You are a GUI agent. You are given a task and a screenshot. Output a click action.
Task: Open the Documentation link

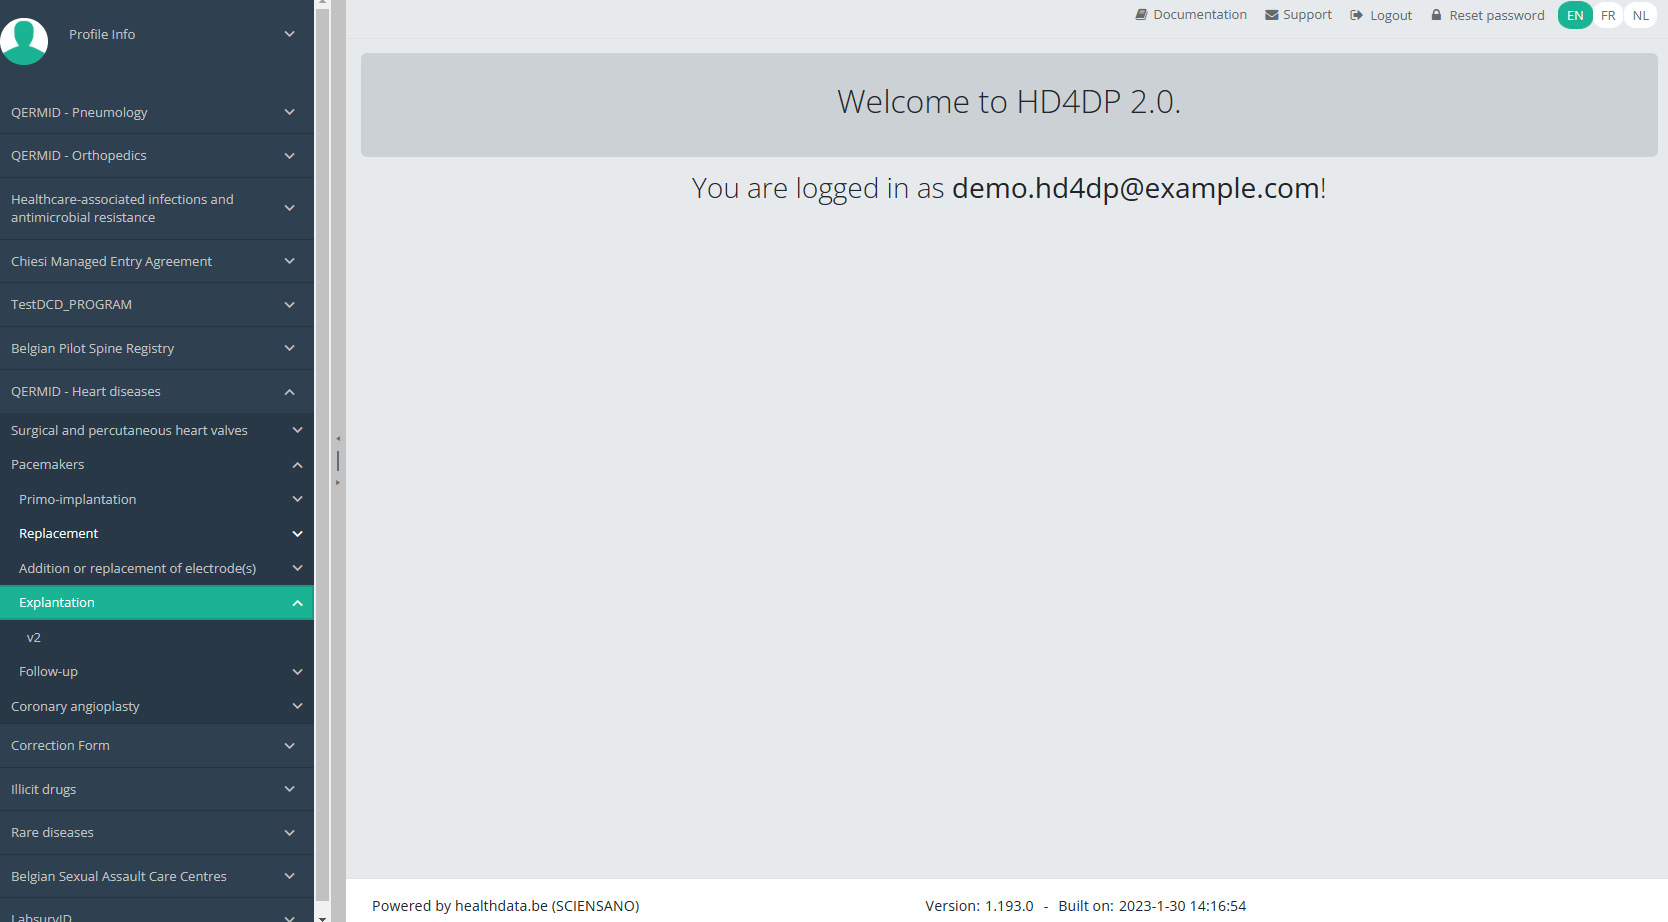[1199, 15]
